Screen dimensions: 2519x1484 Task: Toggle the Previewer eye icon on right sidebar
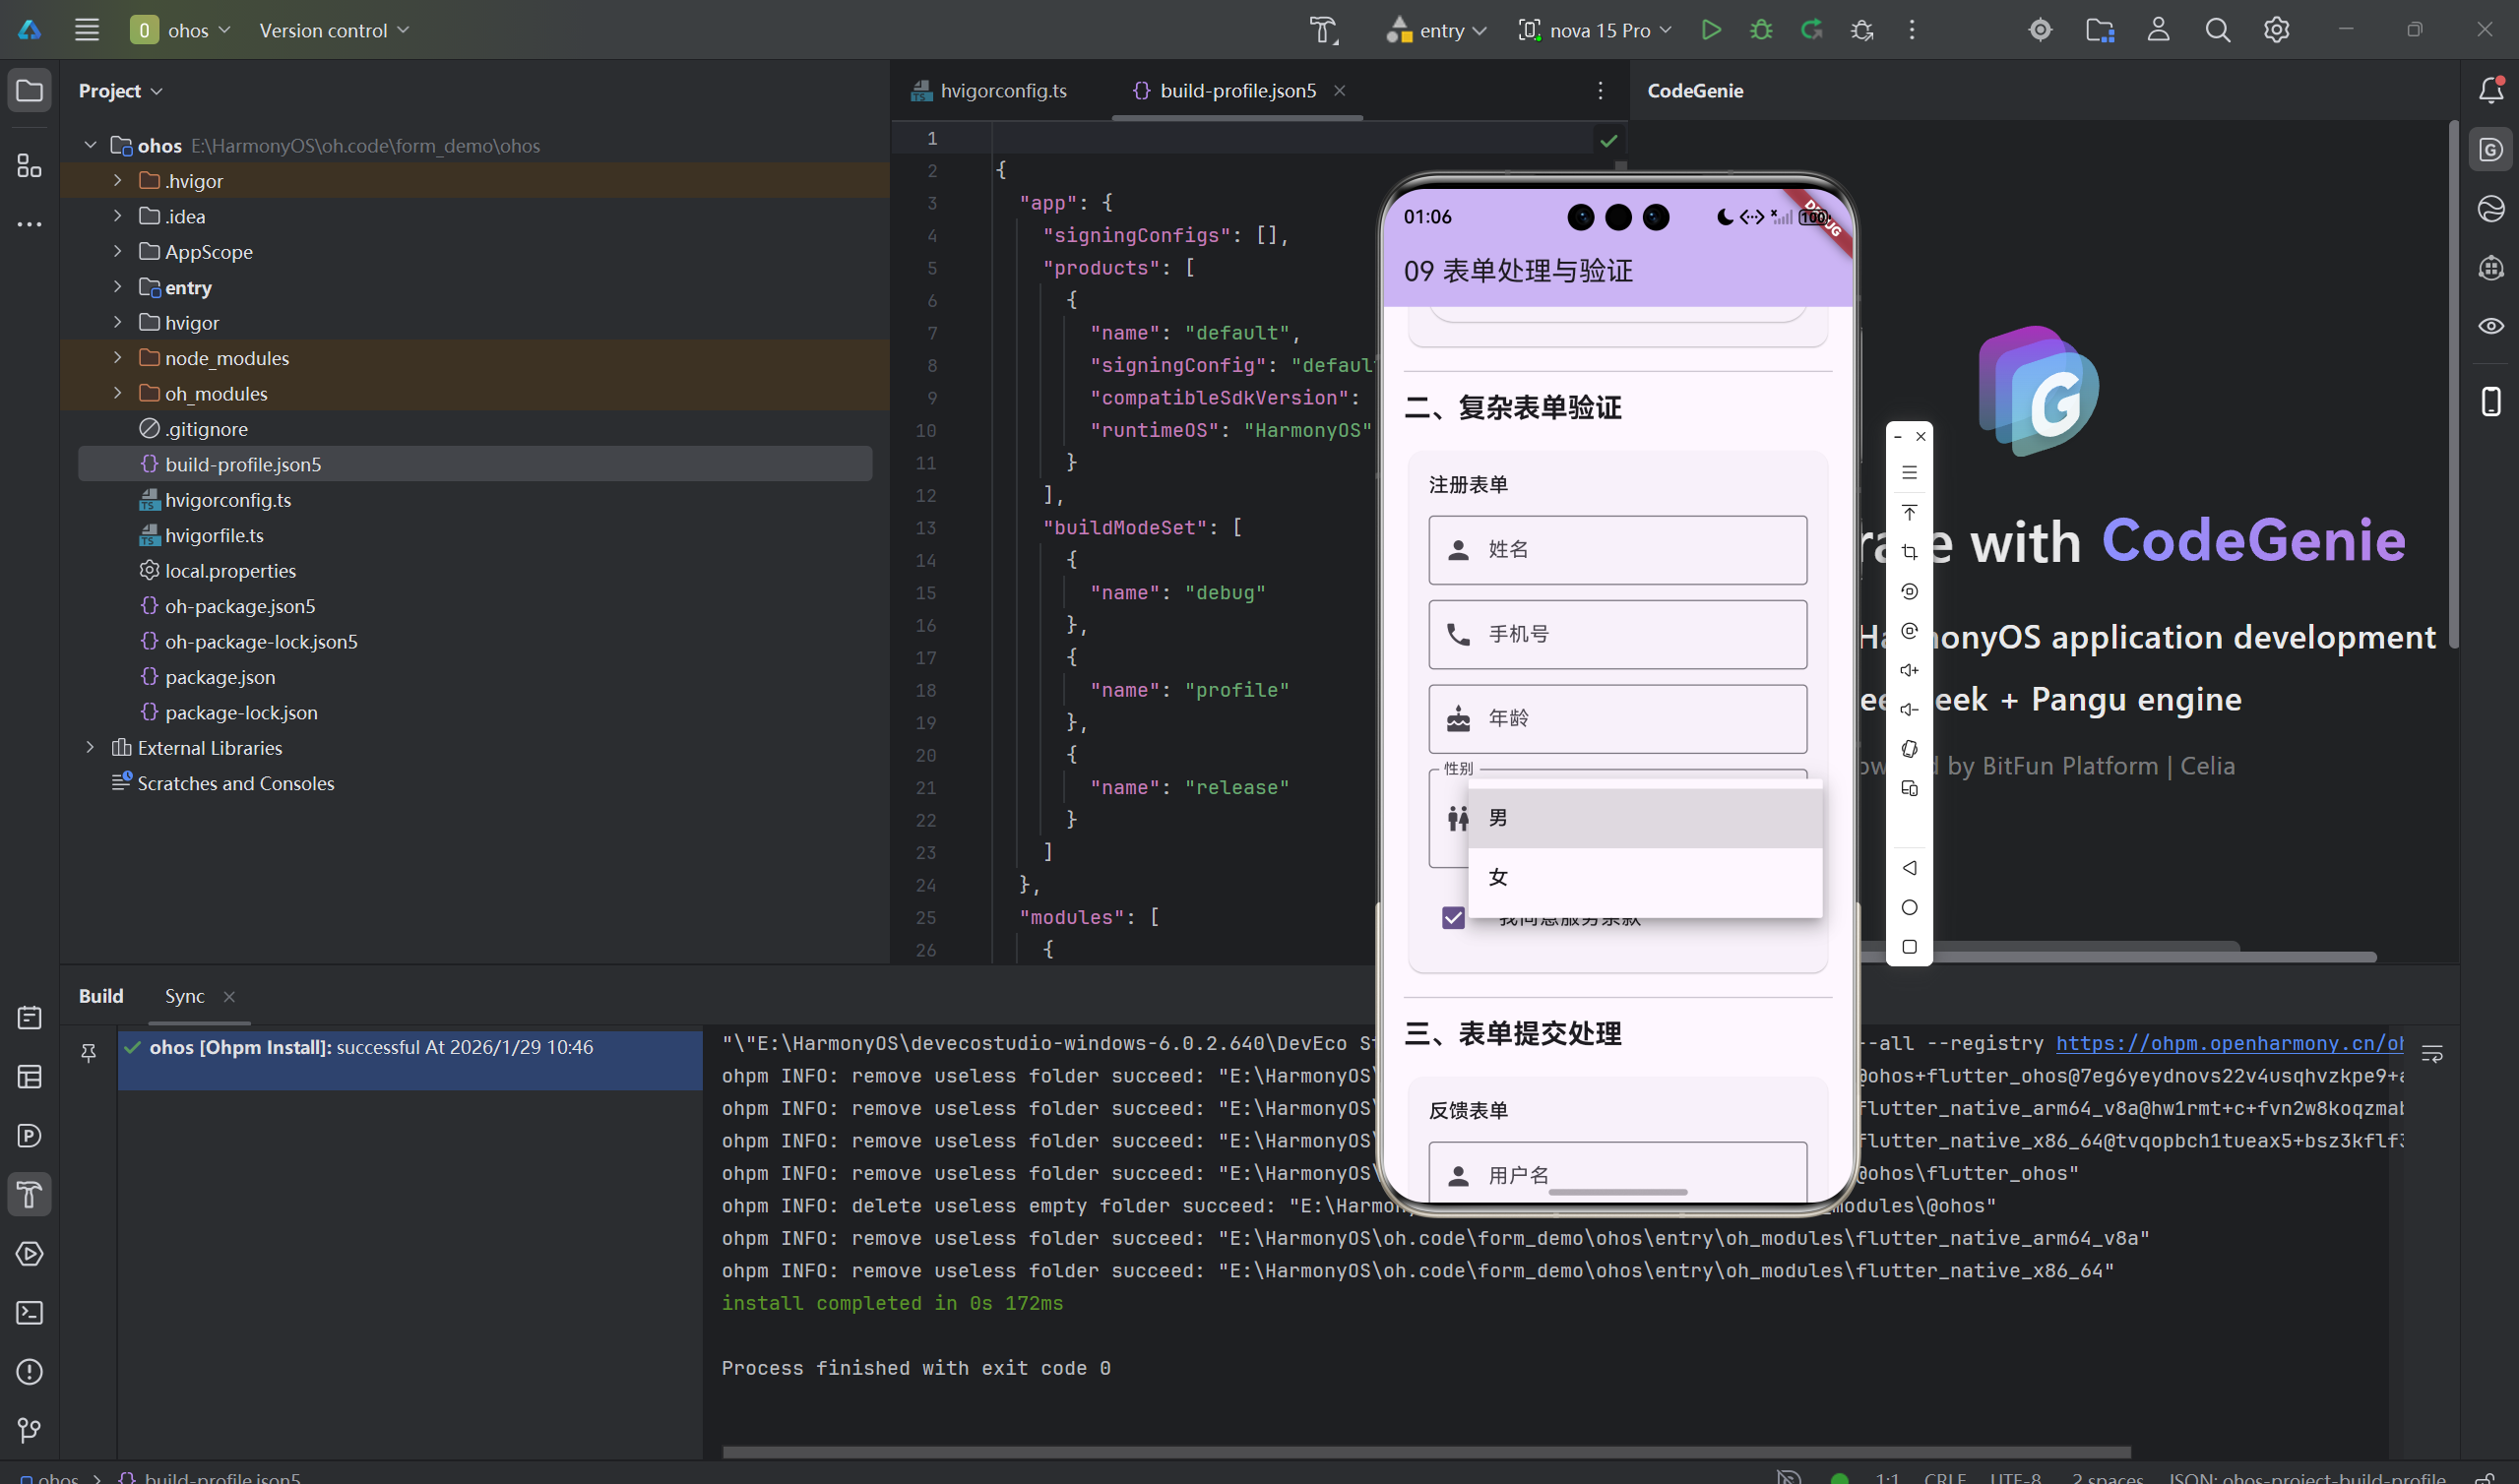[x=2491, y=326]
